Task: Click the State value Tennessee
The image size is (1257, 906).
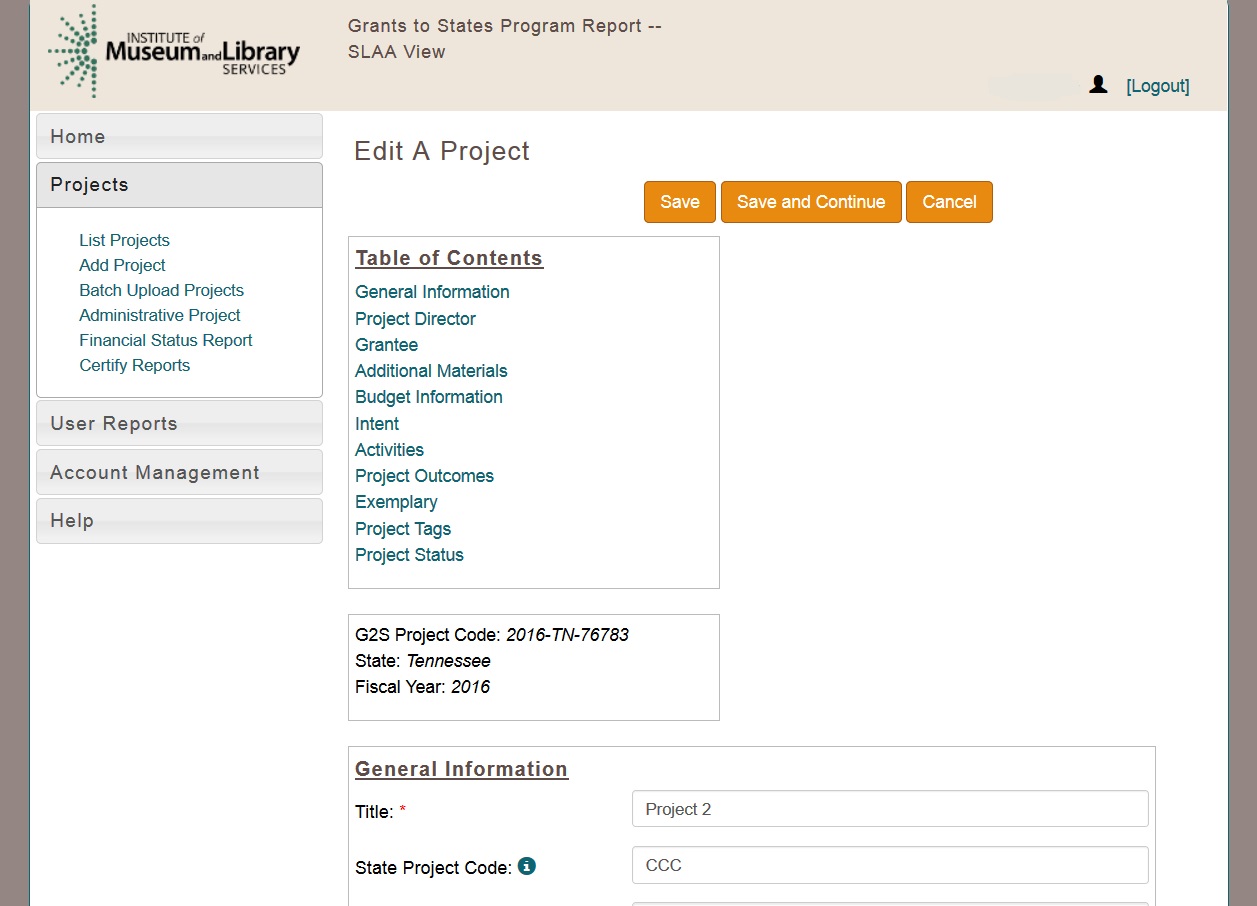Action: [448, 661]
